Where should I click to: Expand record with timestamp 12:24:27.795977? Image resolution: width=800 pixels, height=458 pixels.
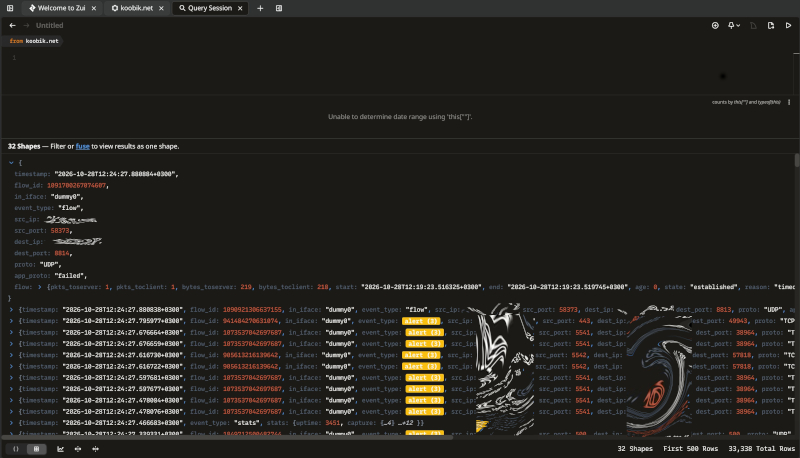[11, 321]
